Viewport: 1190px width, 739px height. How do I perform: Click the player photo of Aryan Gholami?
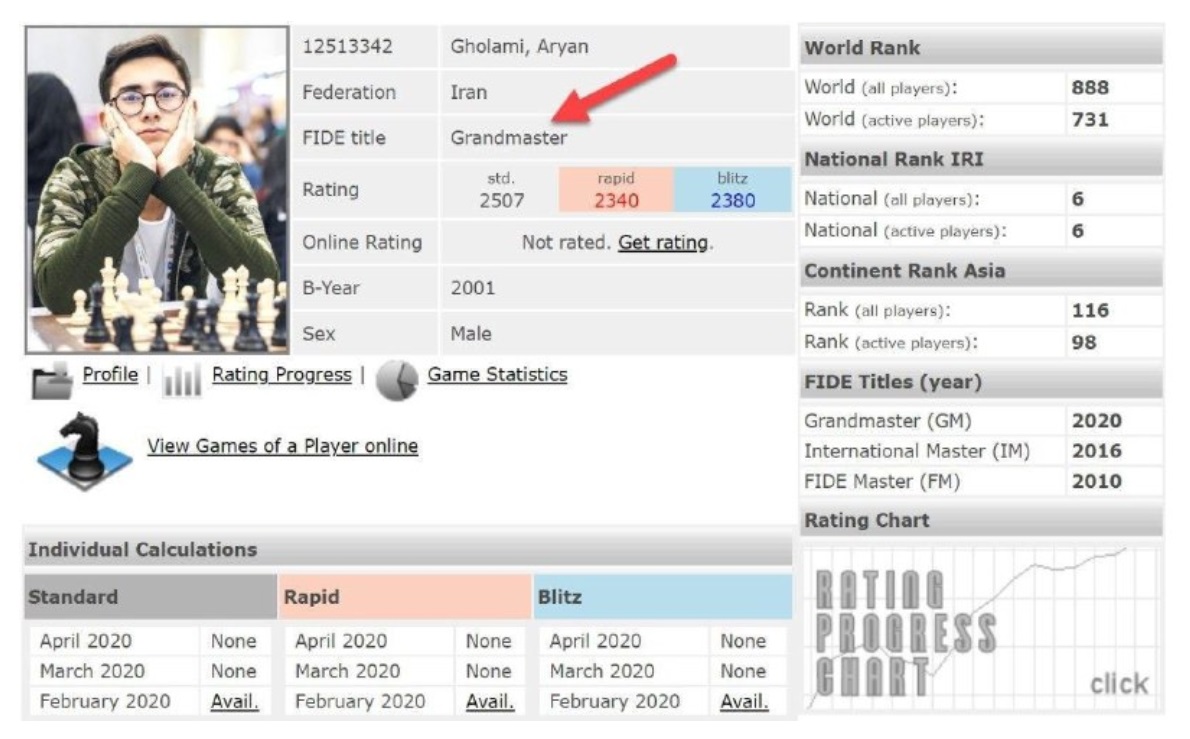click(157, 190)
